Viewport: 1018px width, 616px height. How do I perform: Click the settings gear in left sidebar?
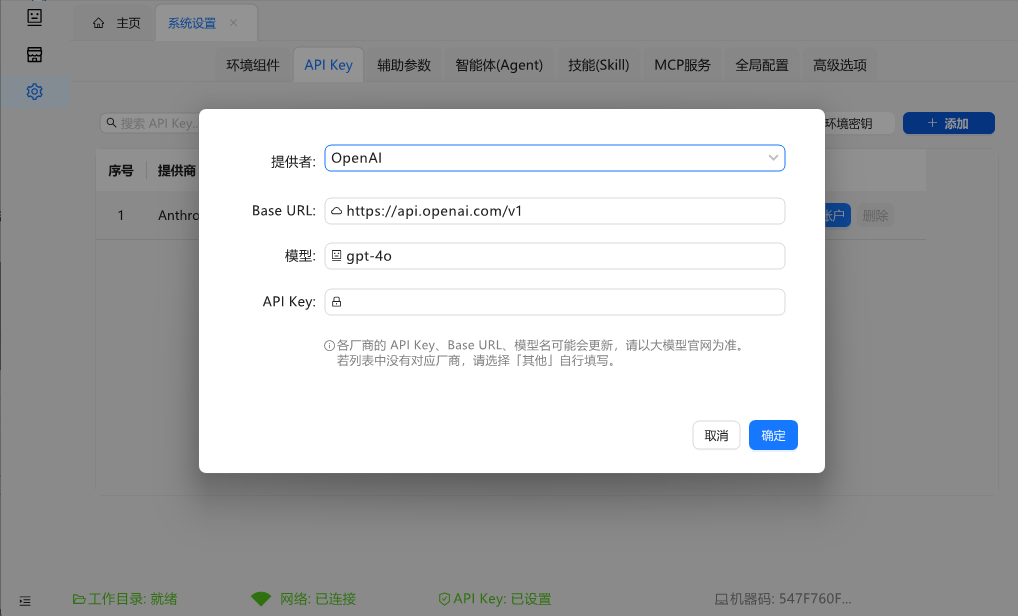click(x=34, y=92)
